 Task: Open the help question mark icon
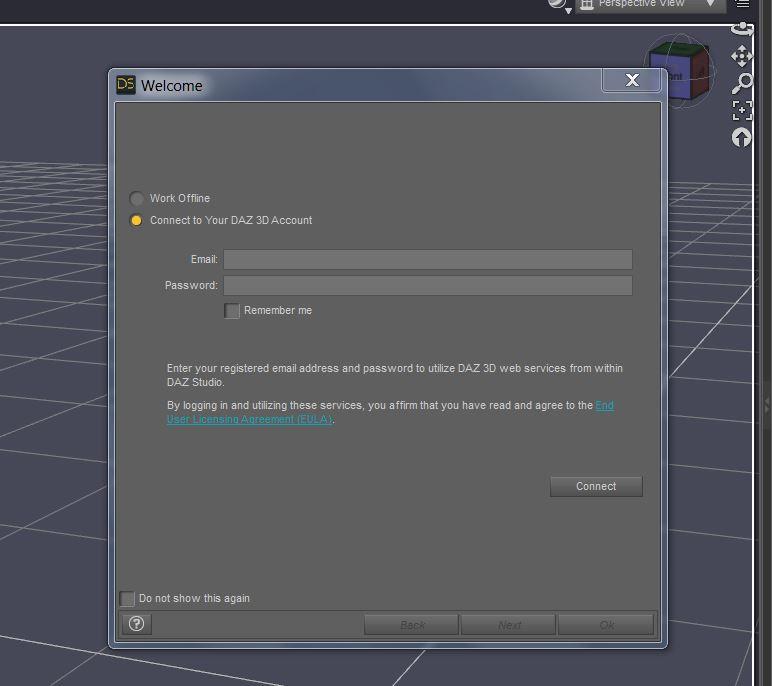(x=136, y=624)
